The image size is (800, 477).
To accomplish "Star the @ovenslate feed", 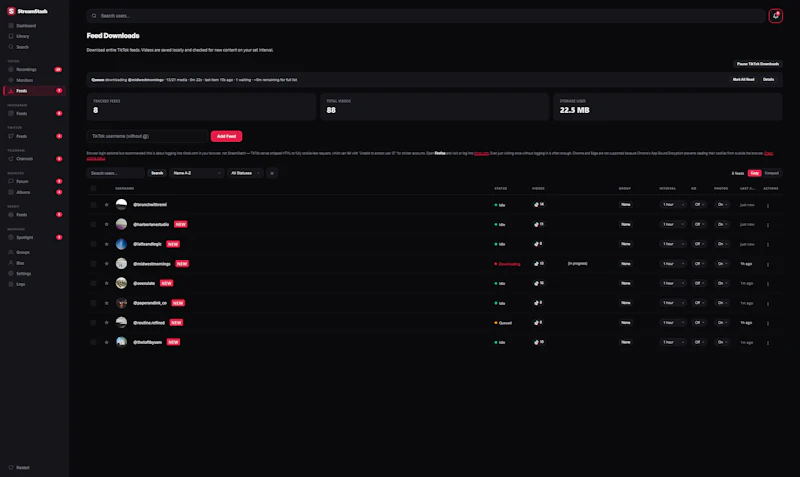I will (x=107, y=283).
